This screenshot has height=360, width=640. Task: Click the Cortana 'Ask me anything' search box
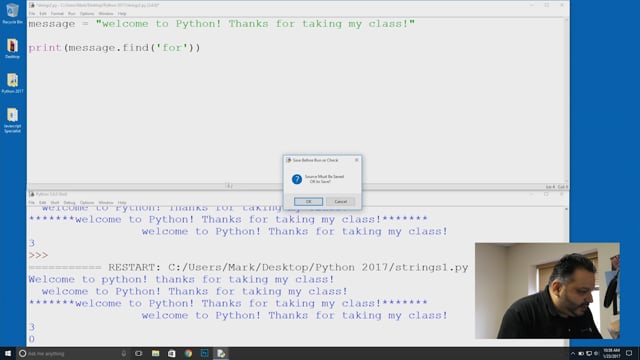click(73, 353)
